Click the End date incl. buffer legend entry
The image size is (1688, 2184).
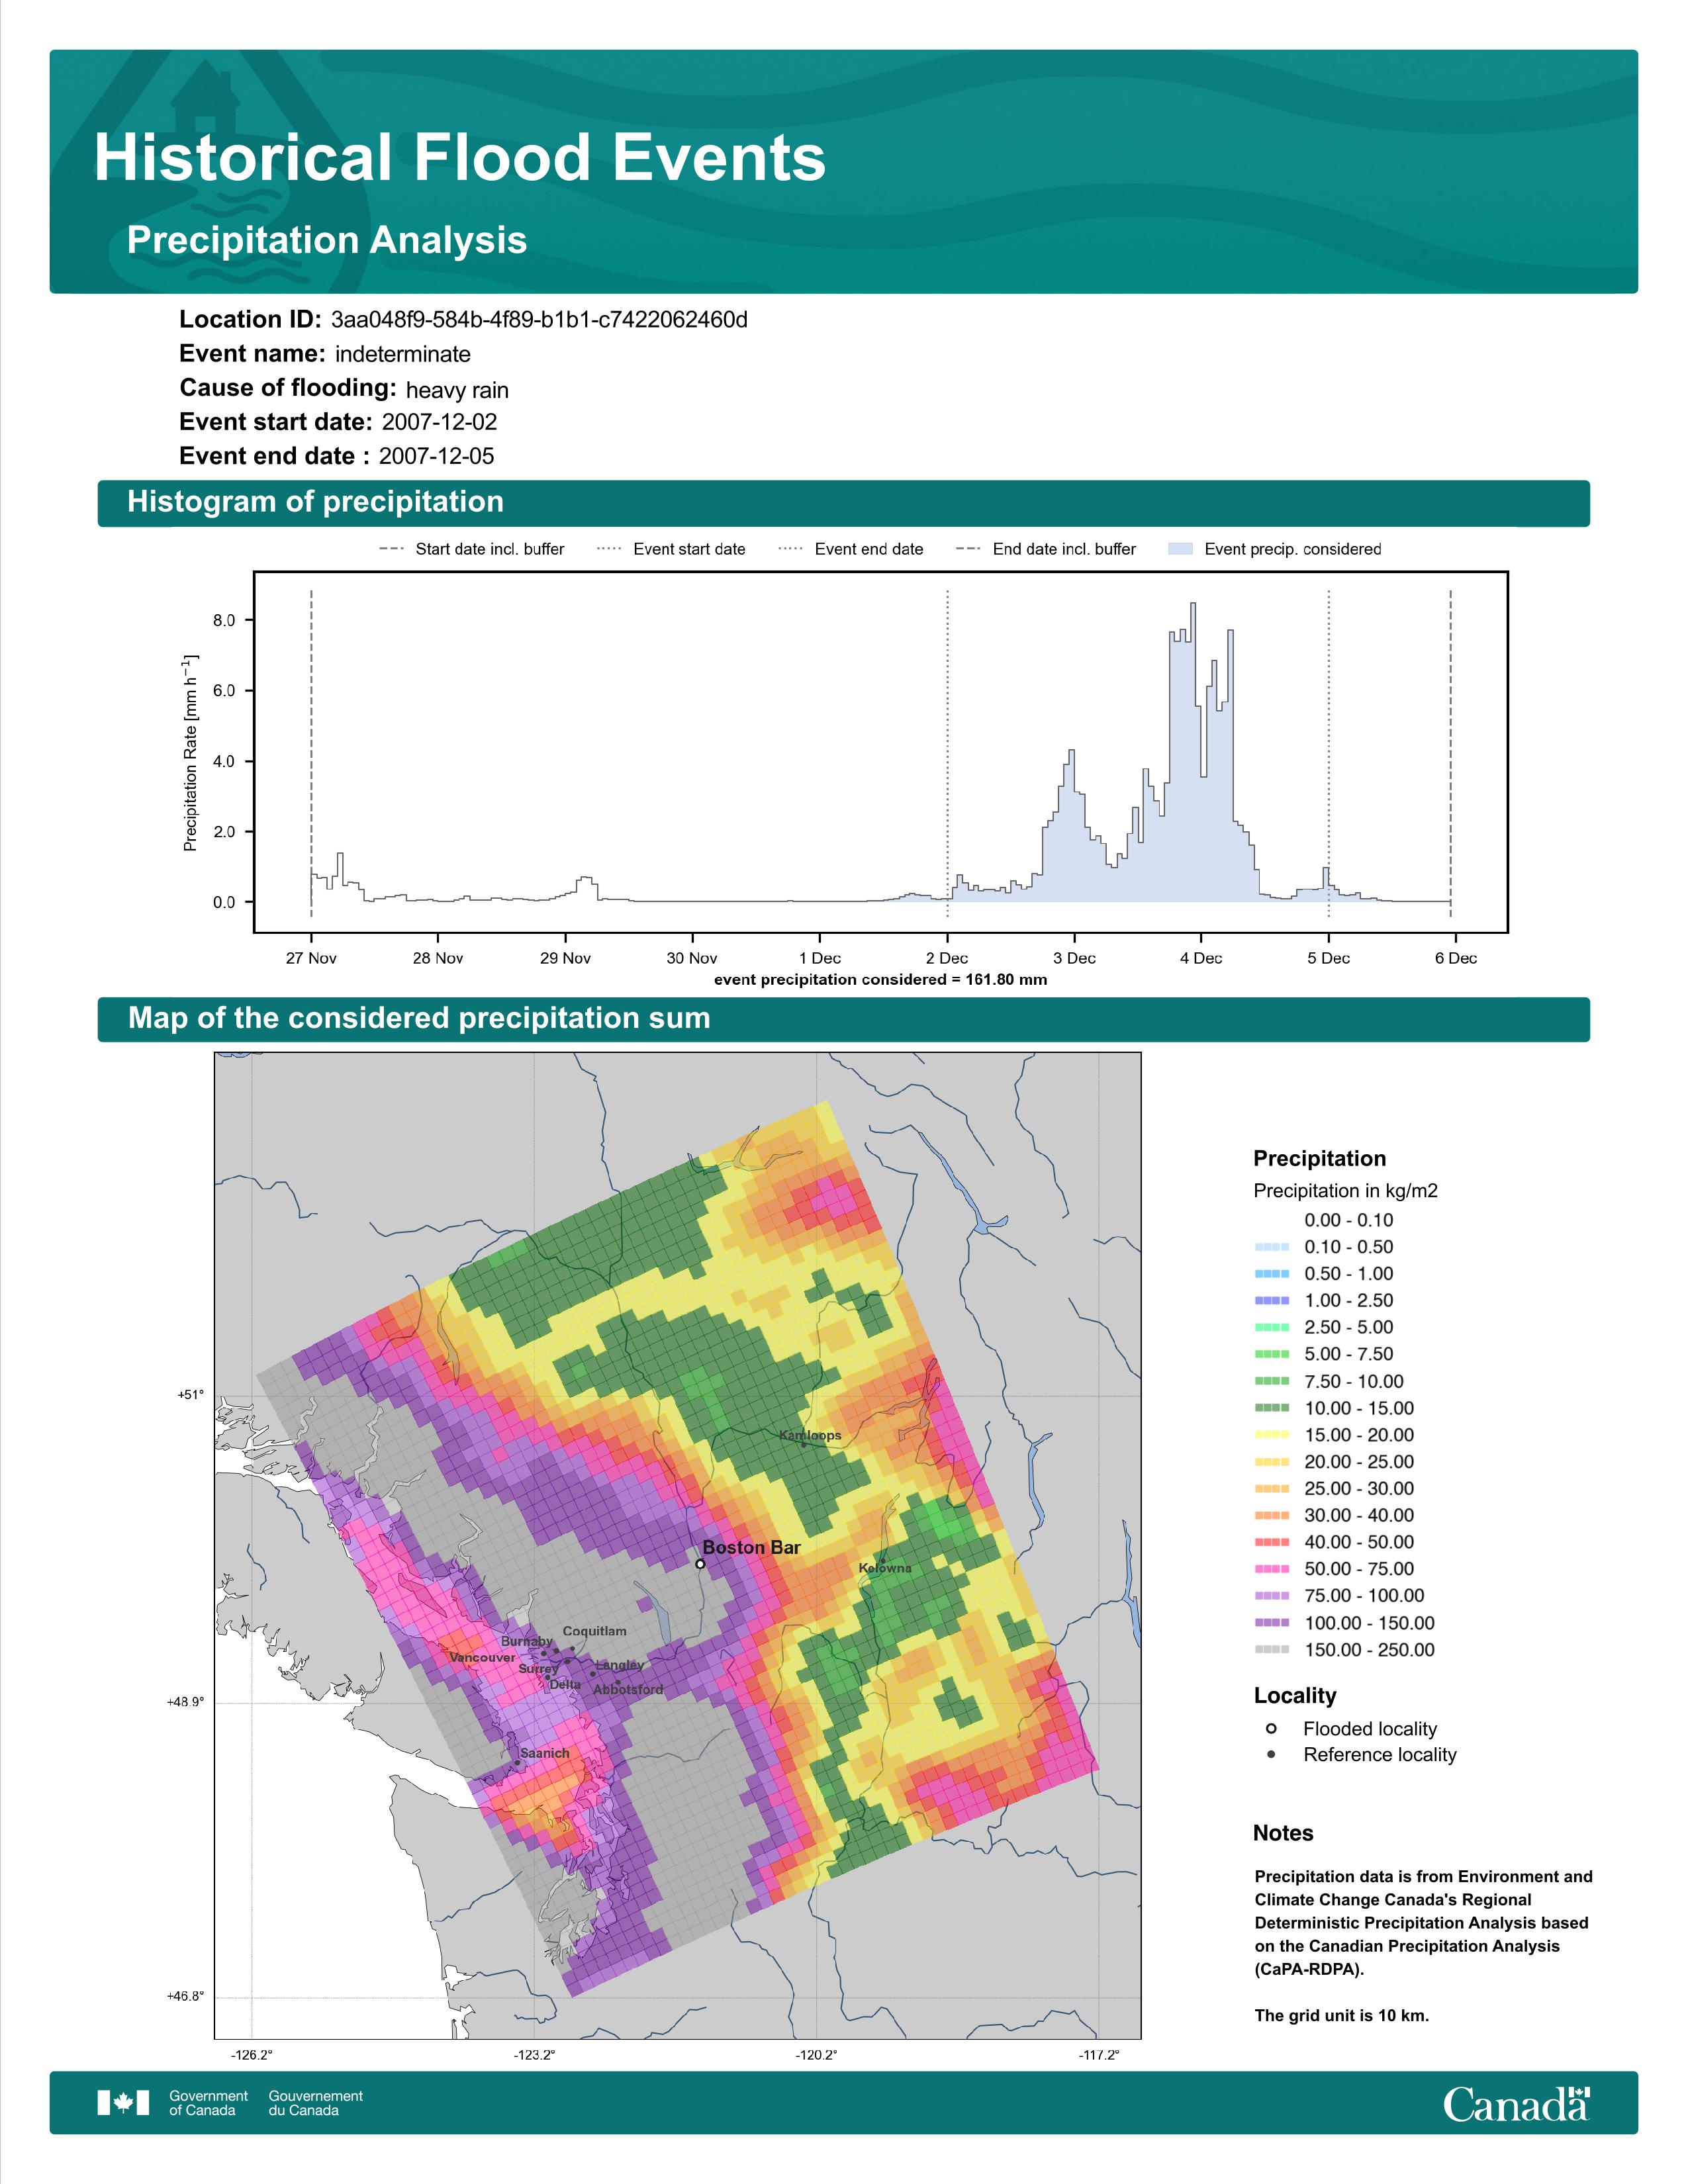tap(1046, 549)
